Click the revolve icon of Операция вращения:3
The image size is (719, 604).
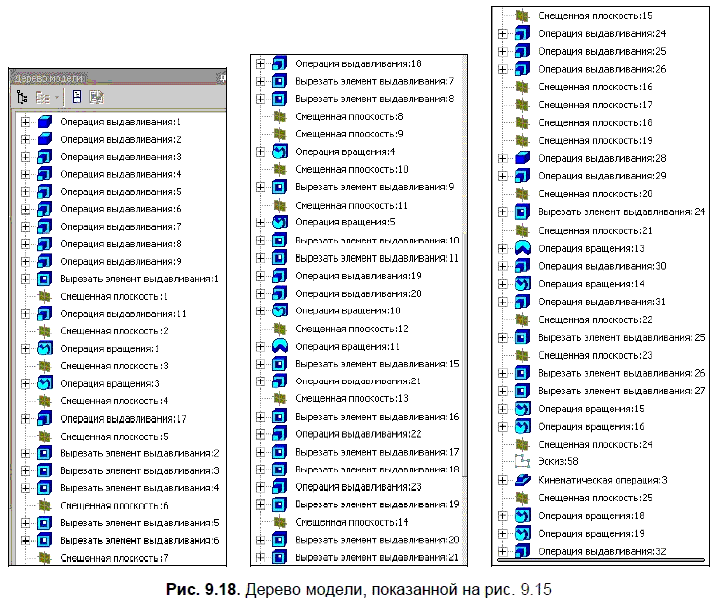pos(44,383)
